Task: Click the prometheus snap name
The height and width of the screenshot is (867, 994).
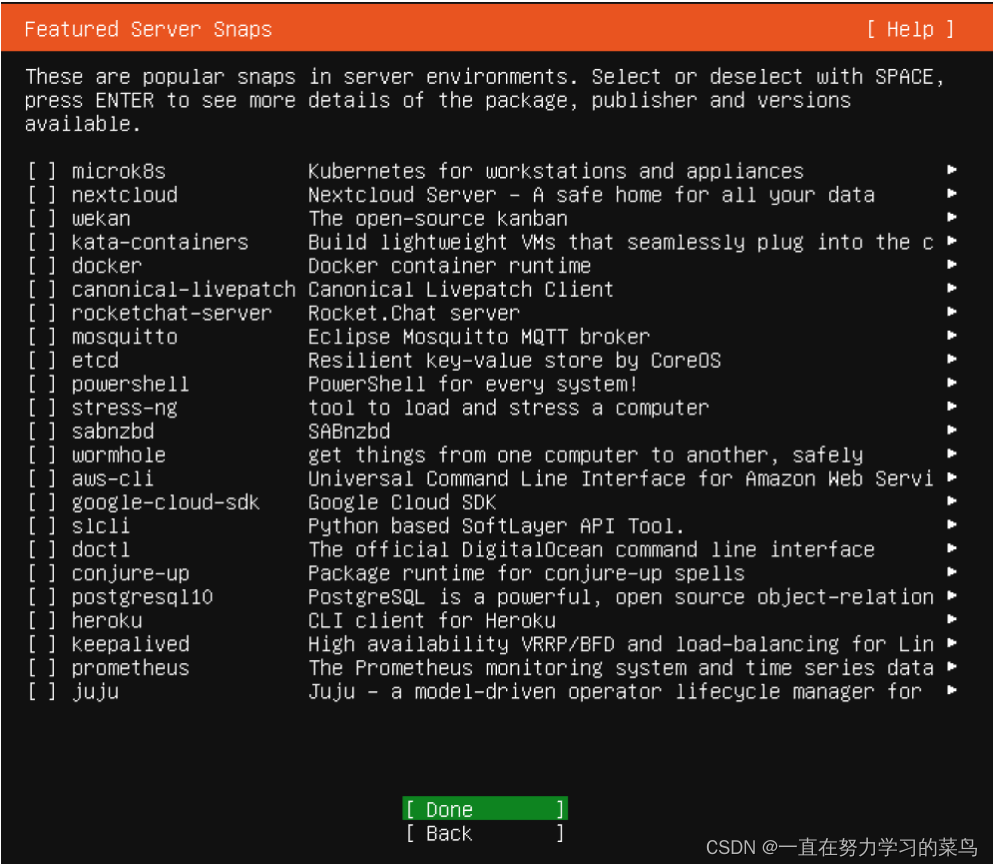Action: 130,668
